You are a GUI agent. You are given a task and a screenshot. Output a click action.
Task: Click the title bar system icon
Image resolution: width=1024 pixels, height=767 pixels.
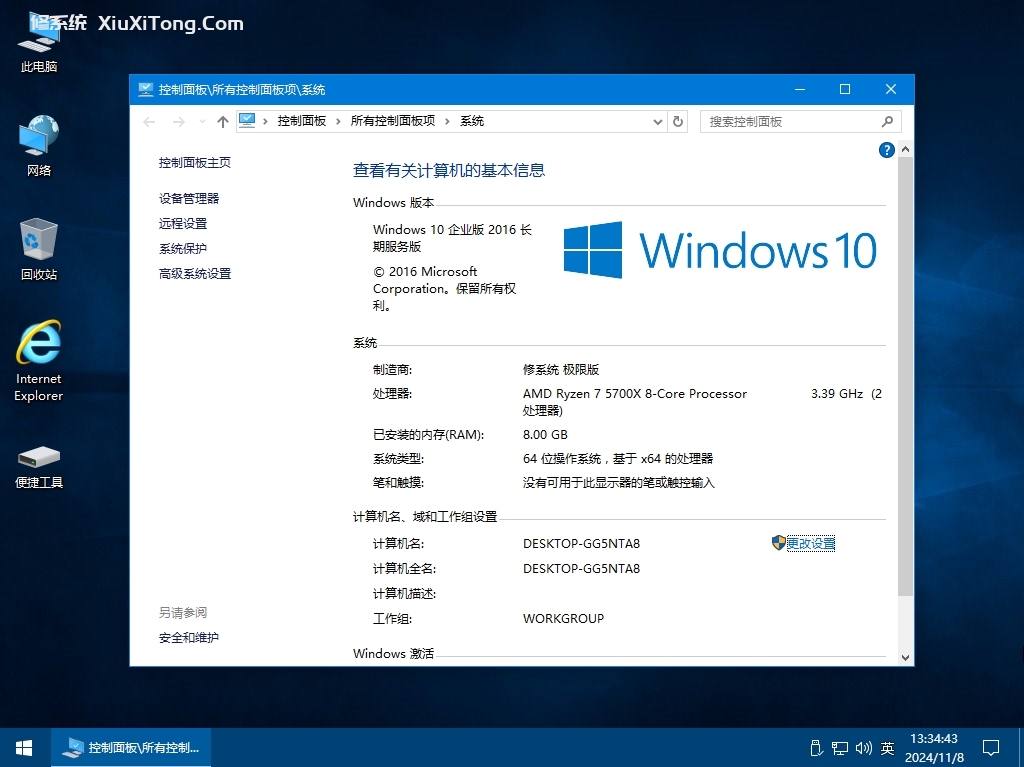point(146,90)
